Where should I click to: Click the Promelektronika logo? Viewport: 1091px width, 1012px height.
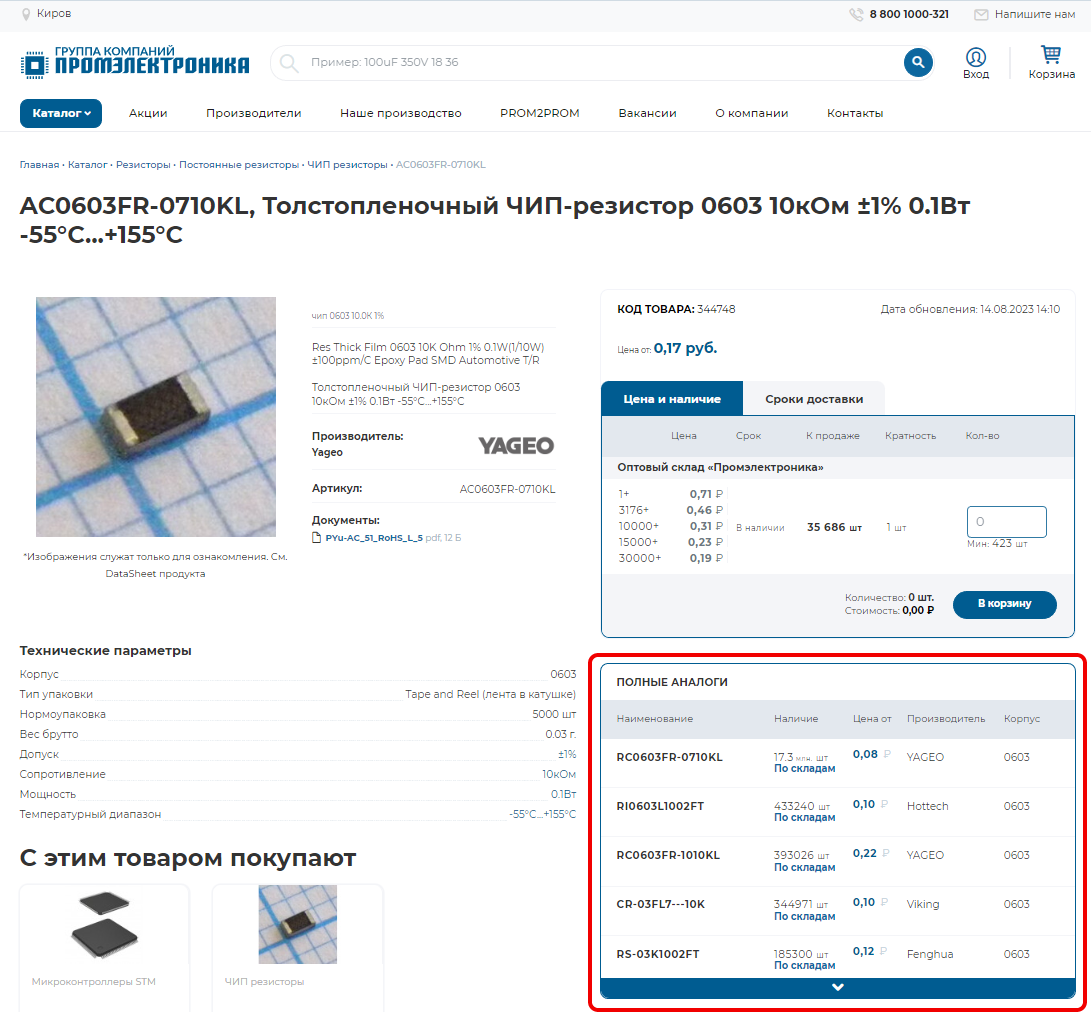135,62
